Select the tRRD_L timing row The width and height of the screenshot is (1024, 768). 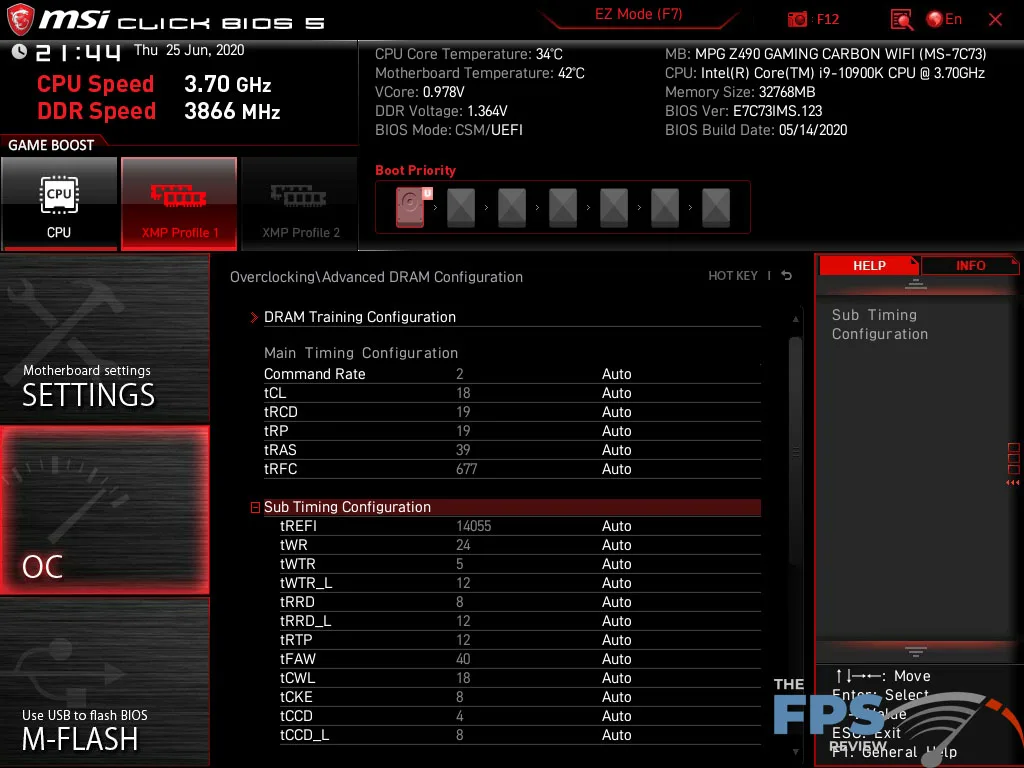pos(520,620)
